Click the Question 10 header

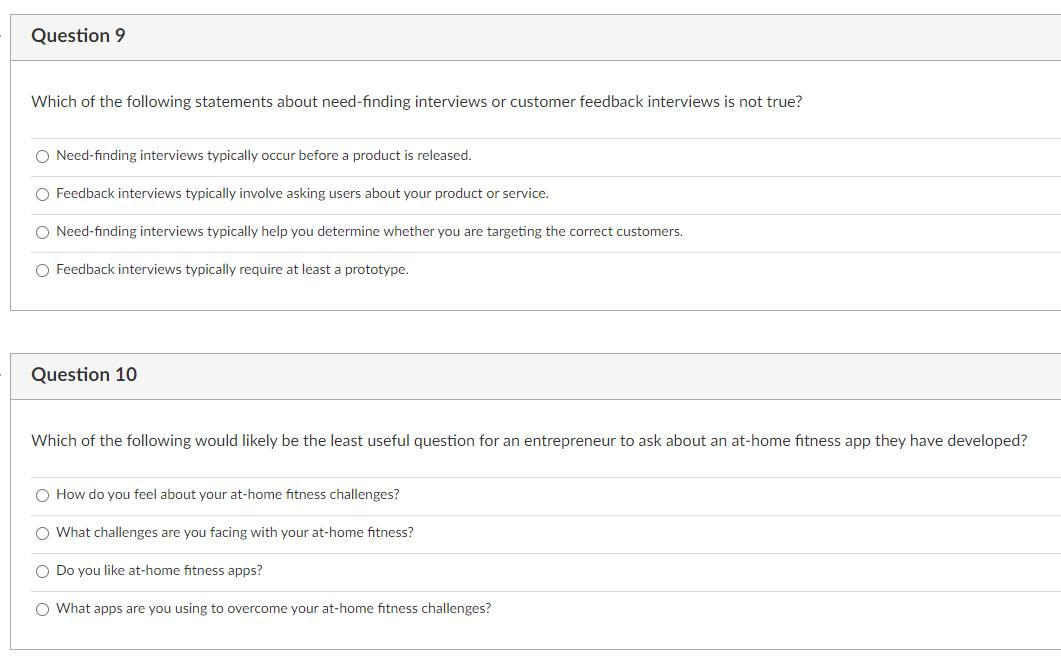pyautogui.click(x=83, y=374)
